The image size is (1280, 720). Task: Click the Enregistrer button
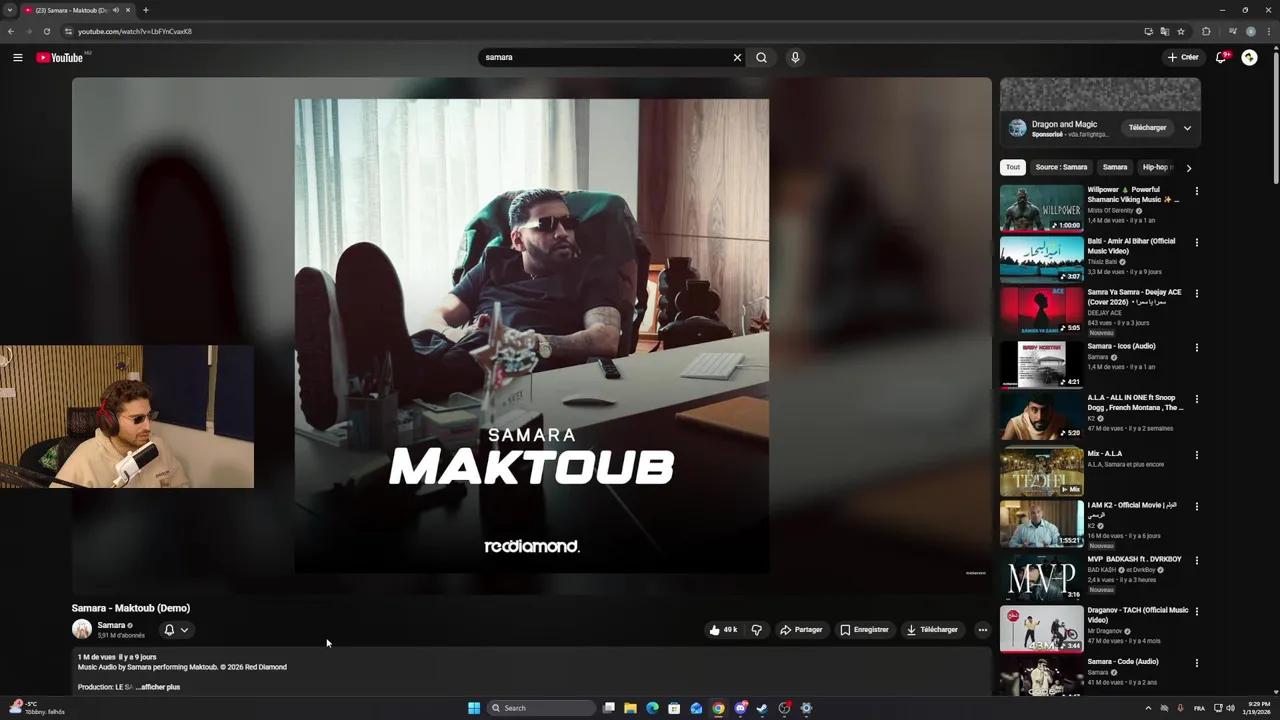(864, 630)
